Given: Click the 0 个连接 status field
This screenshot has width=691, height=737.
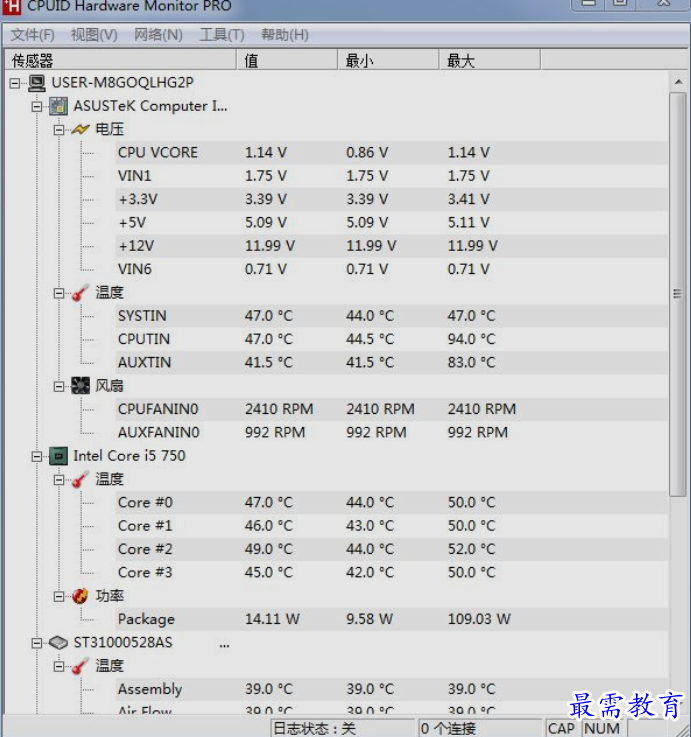Looking at the screenshot, I should click(x=479, y=728).
